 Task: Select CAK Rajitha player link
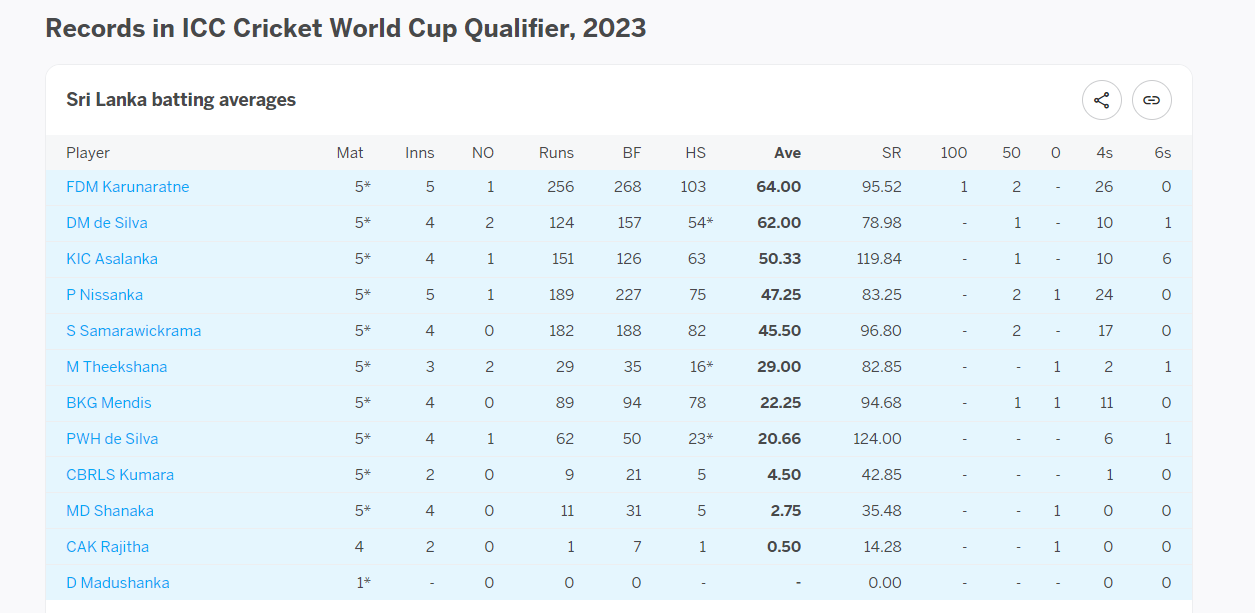(107, 547)
